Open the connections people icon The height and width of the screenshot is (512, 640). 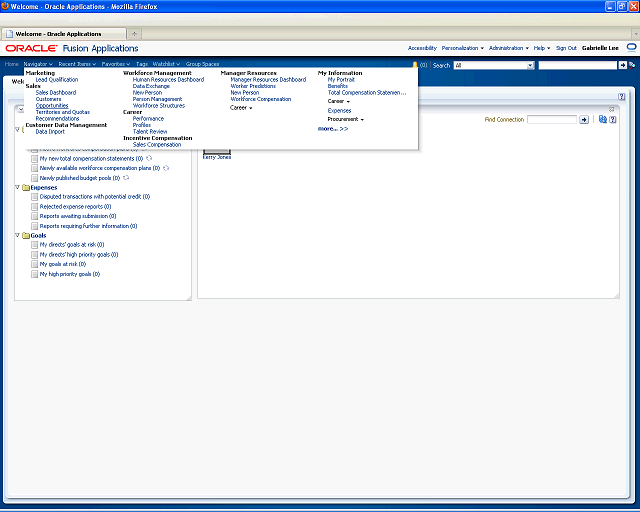coord(602,119)
